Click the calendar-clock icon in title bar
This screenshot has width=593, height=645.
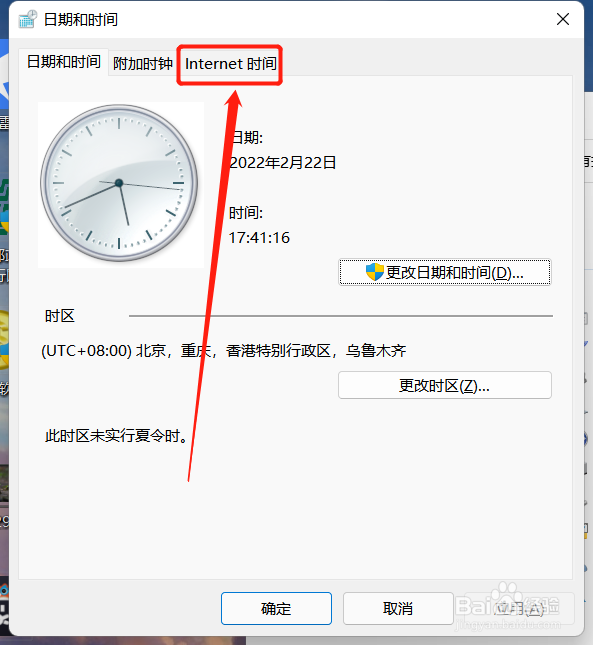[x=28, y=19]
